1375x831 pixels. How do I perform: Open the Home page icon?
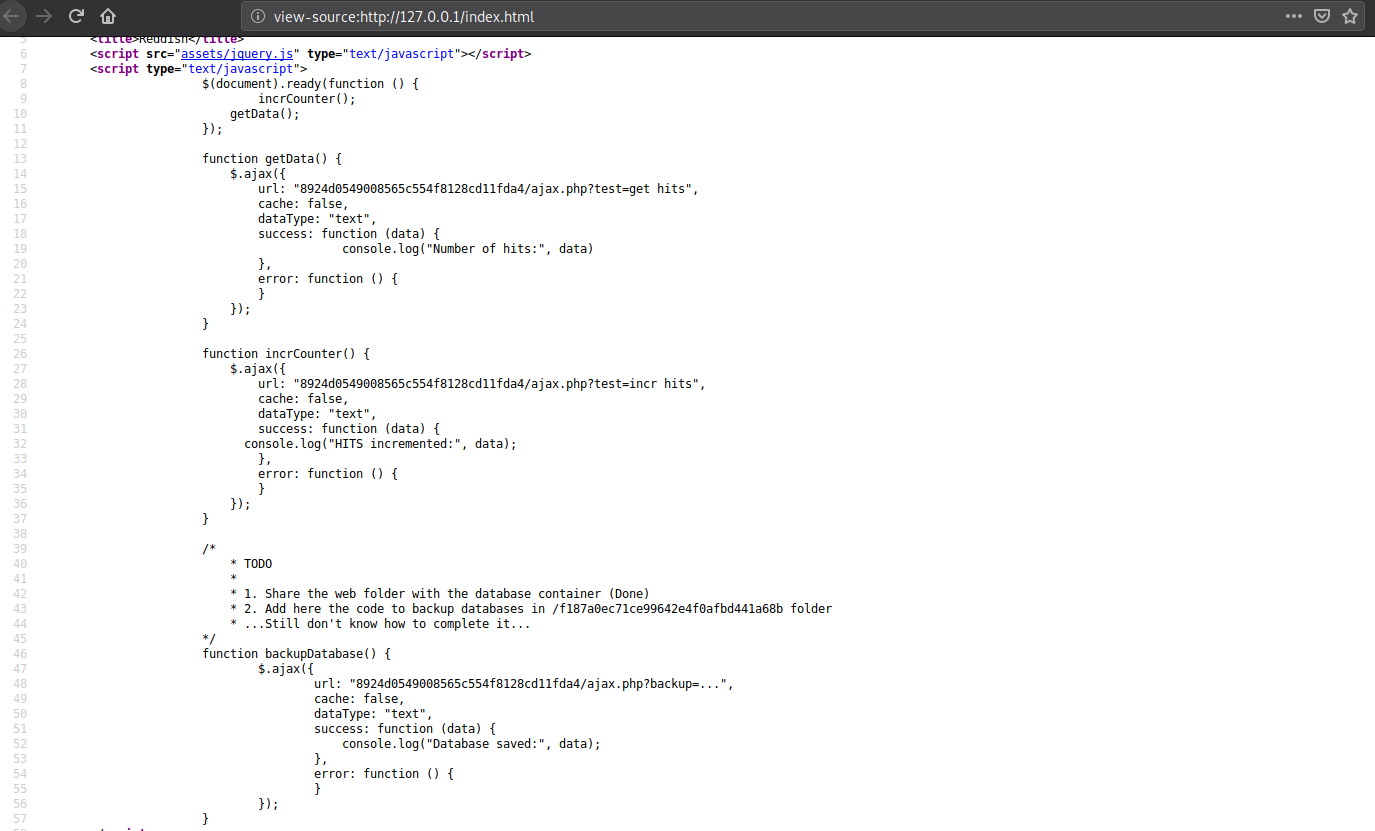pyautogui.click(x=108, y=16)
